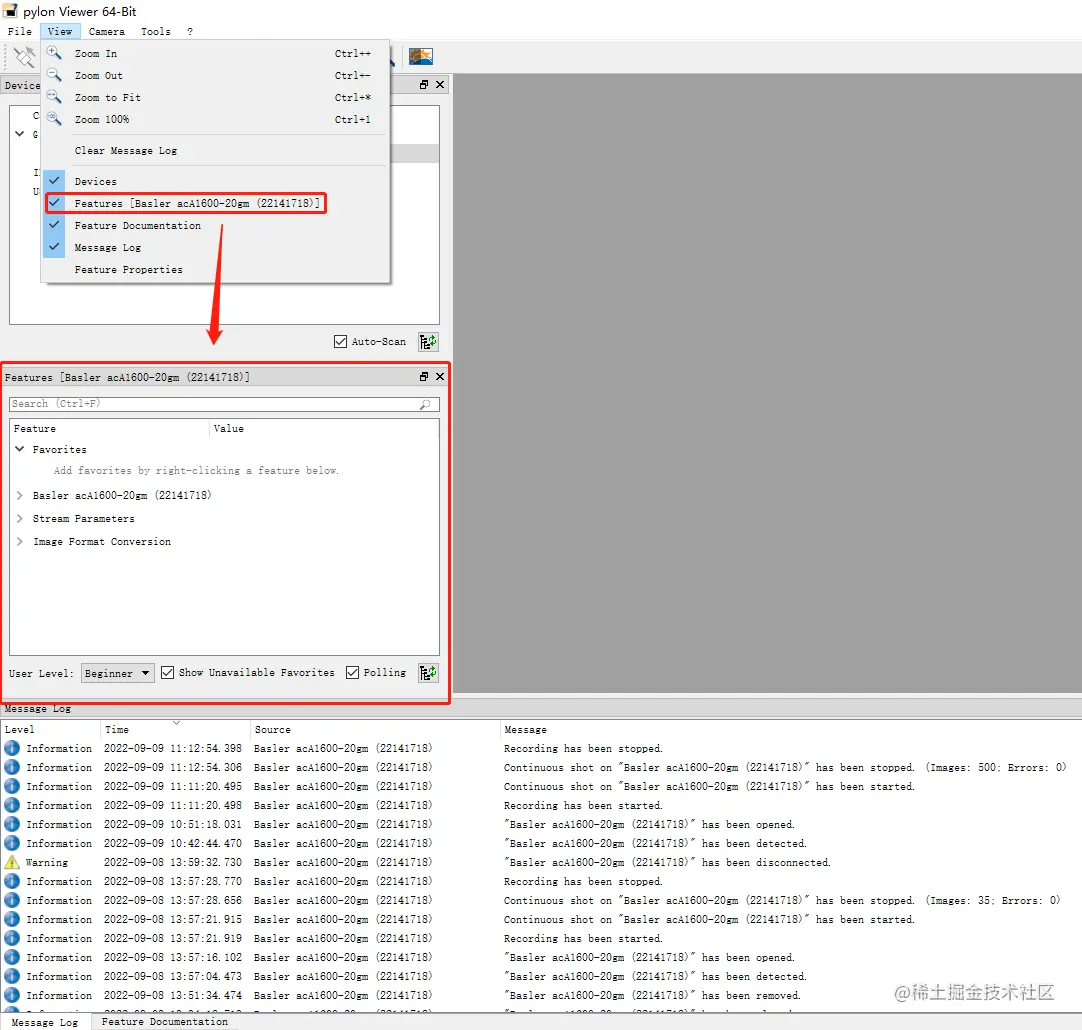Close the open View menu

(60, 31)
